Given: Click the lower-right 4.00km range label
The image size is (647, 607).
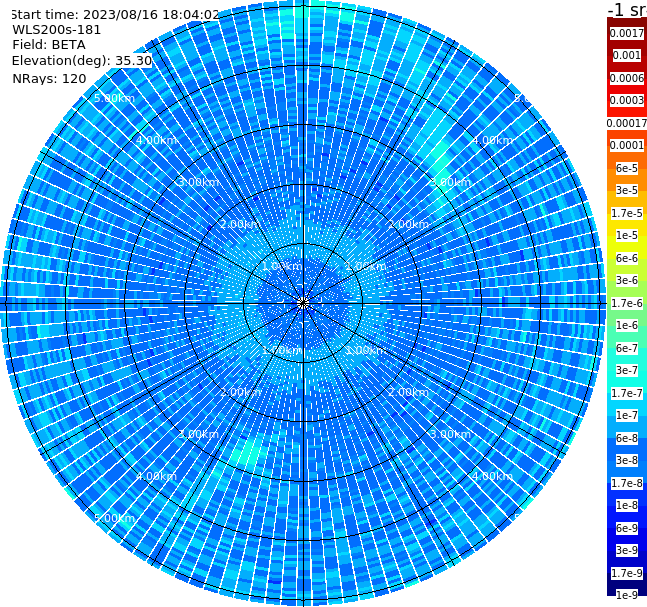Looking at the screenshot, I should pos(493,476).
